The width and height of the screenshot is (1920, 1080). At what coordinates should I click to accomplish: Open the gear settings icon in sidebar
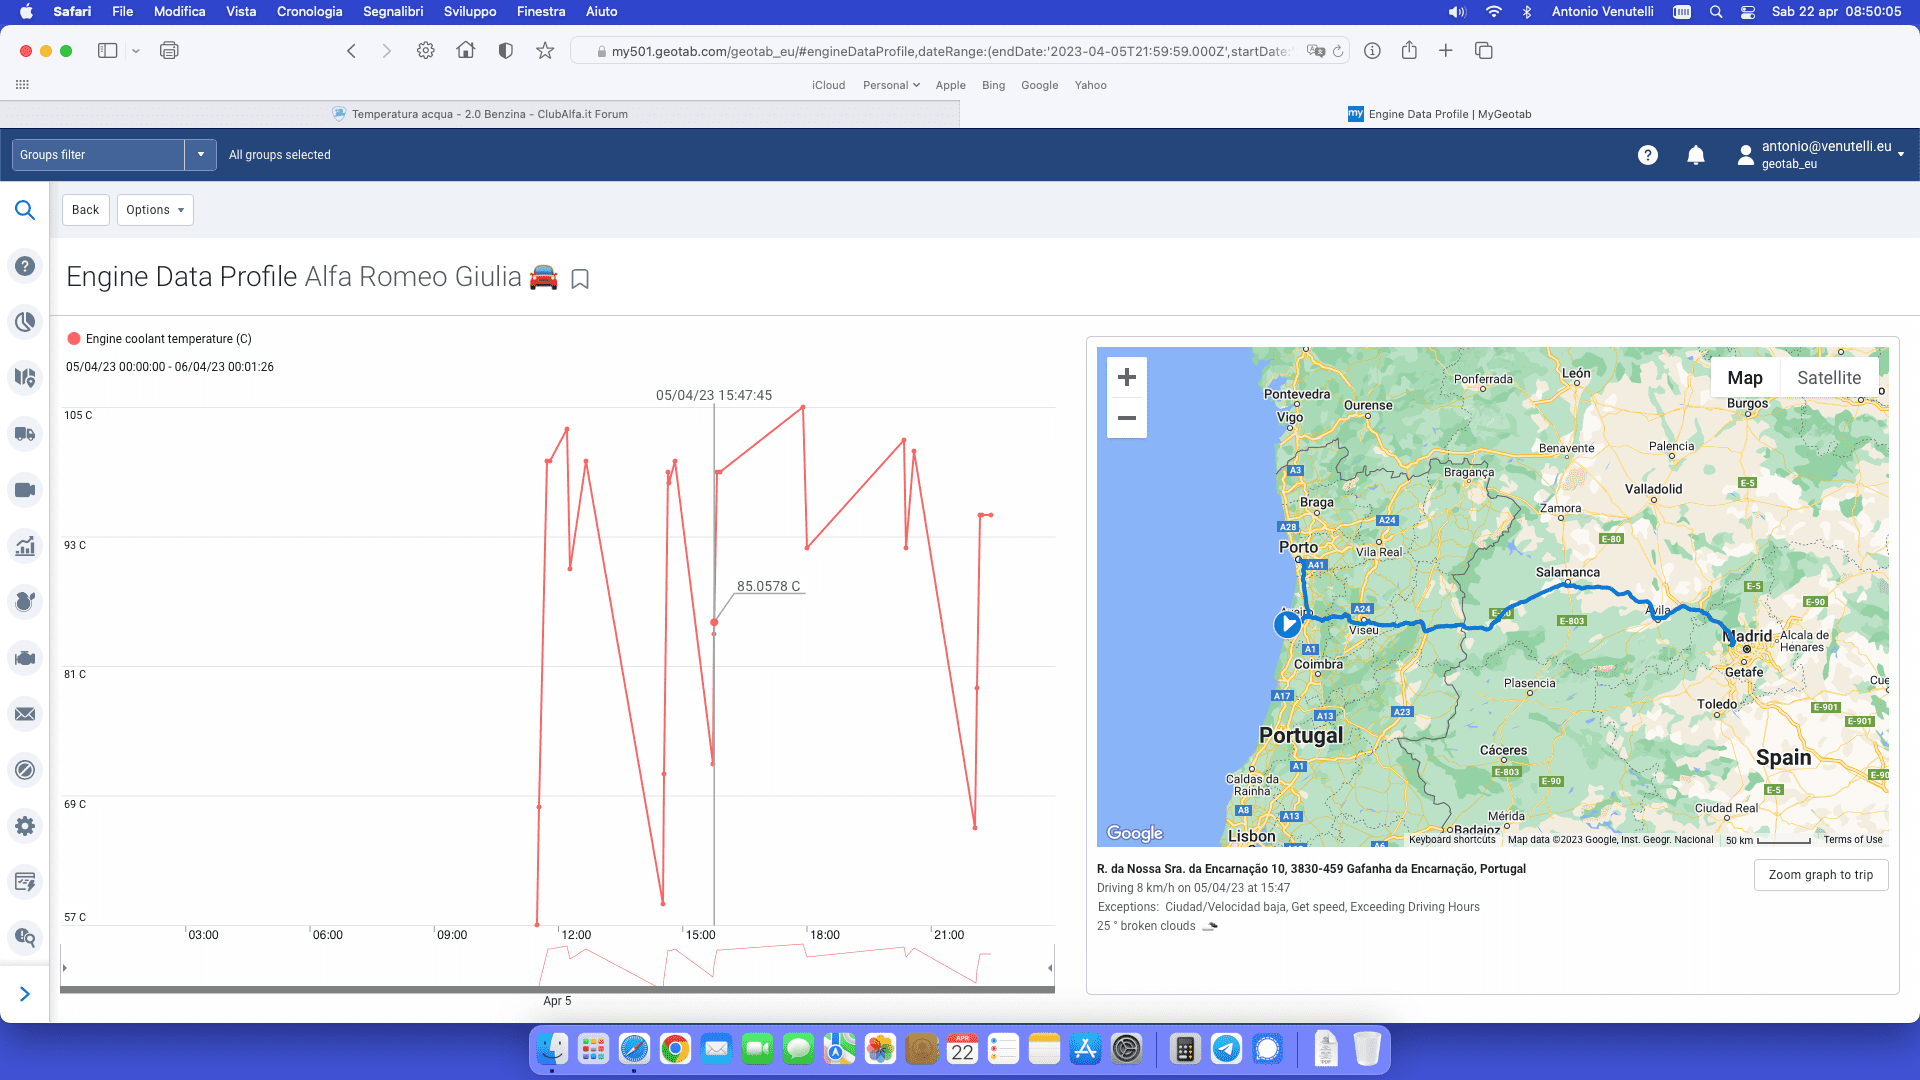(25, 826)
